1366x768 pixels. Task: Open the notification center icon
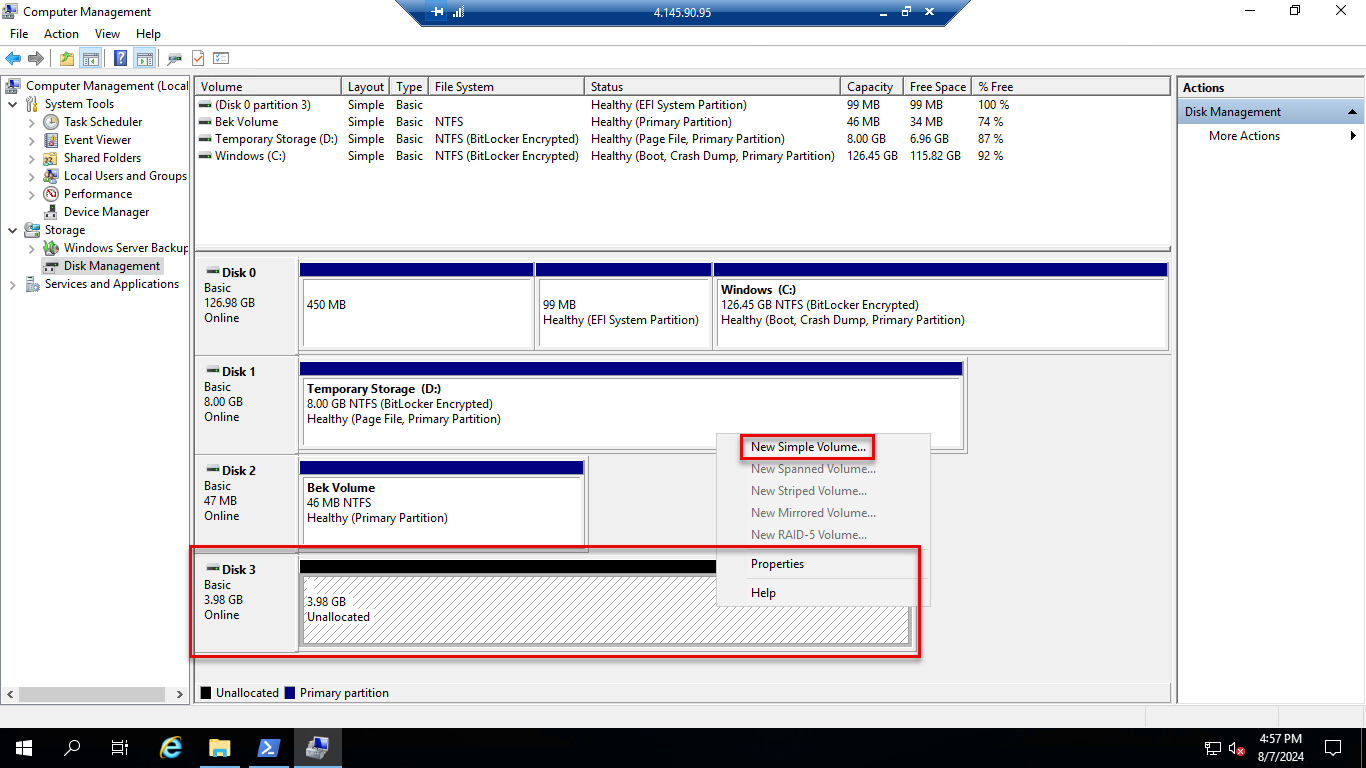[x=1332, y=748]
